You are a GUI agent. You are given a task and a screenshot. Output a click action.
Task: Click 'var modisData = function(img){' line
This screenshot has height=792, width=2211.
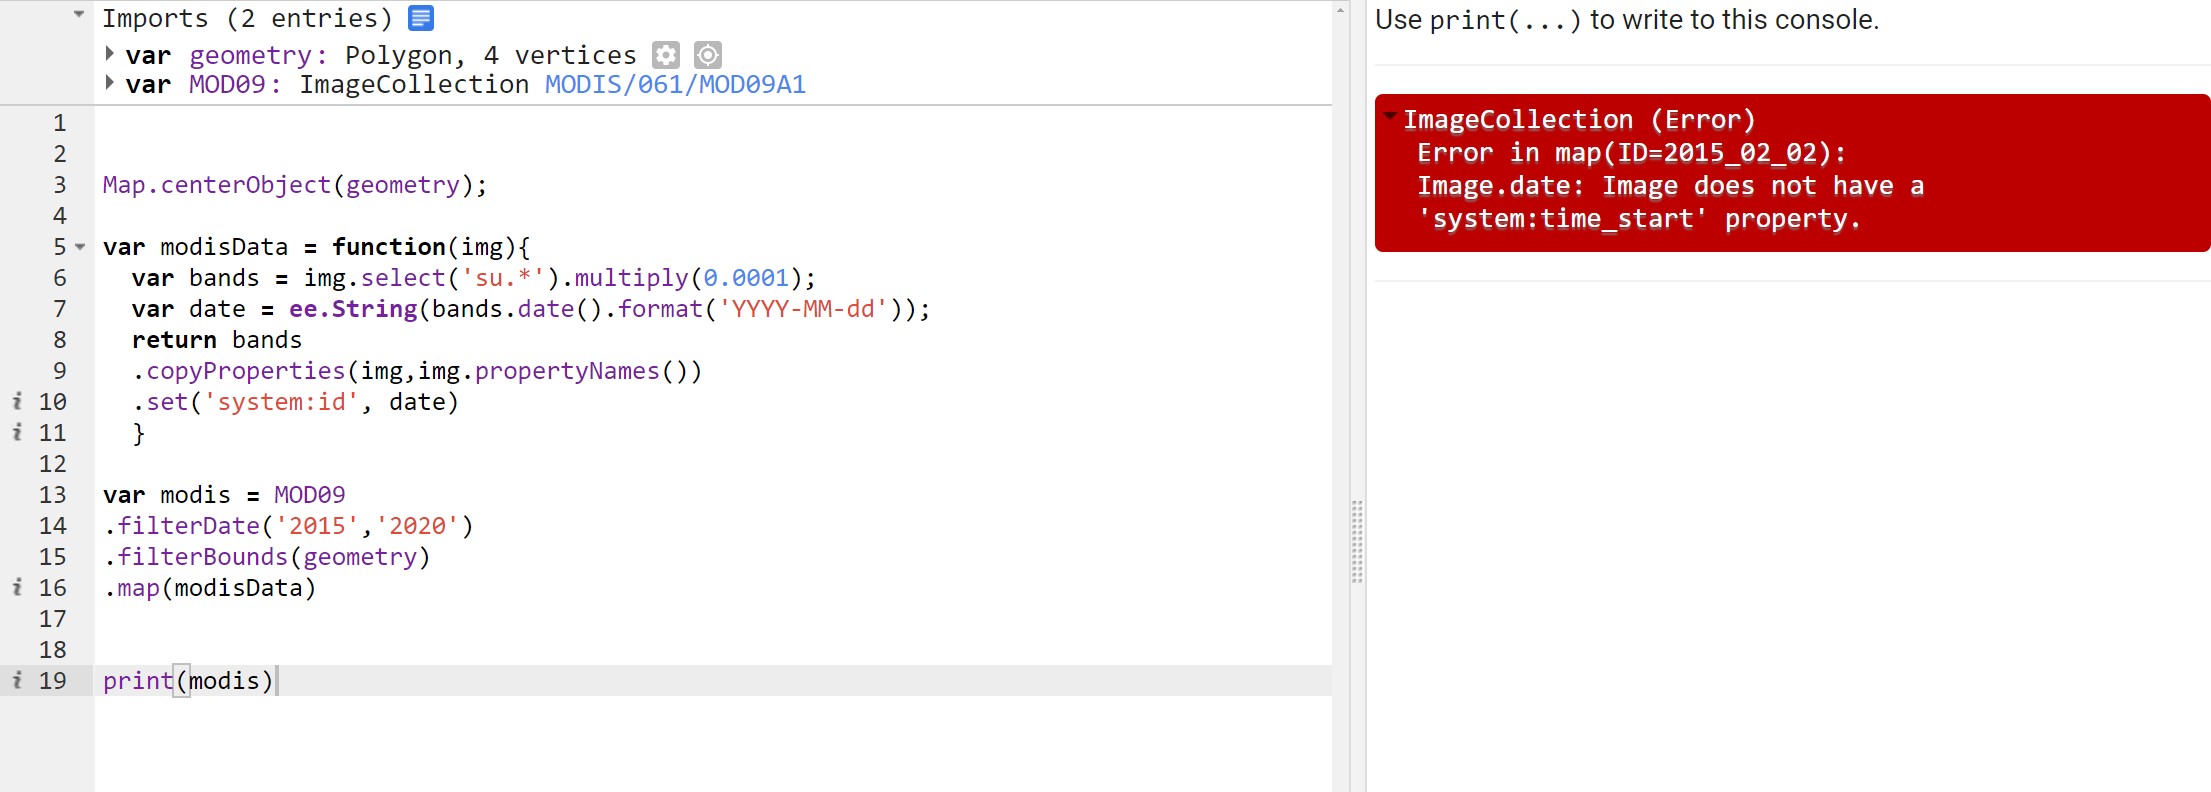point(317,247)
